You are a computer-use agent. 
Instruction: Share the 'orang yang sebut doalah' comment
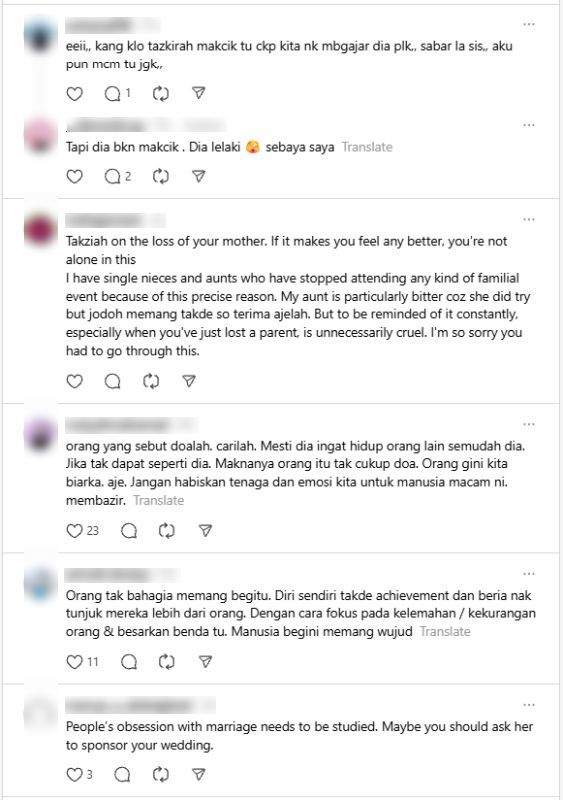[x=205, y=531]
